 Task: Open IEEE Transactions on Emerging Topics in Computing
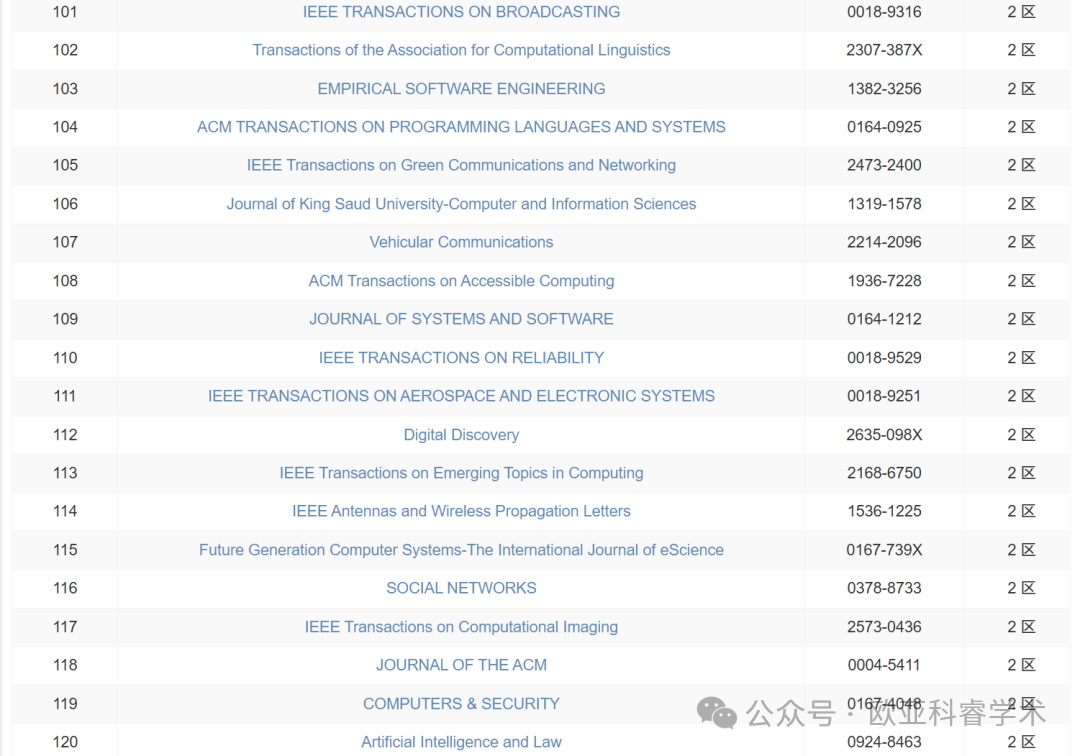coord(461,473)
